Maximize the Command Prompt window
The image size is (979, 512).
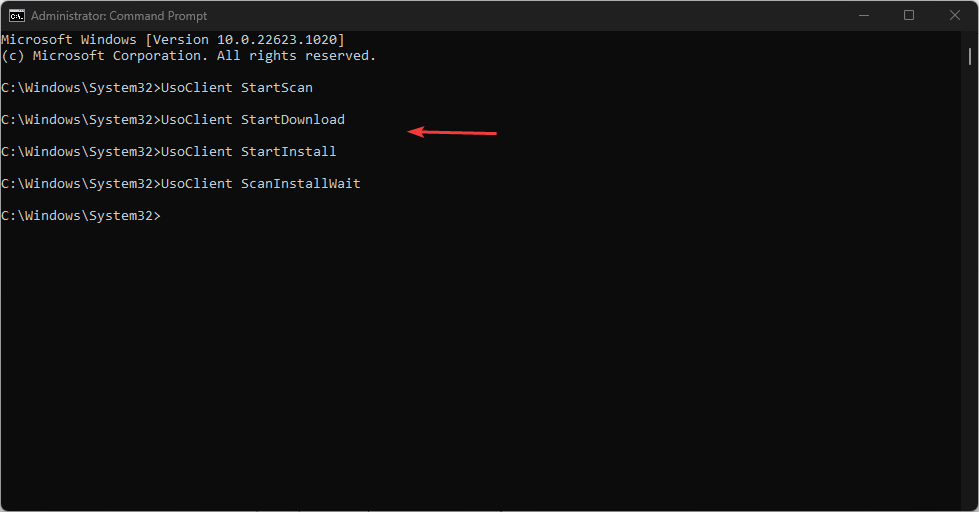pos(909,16)
